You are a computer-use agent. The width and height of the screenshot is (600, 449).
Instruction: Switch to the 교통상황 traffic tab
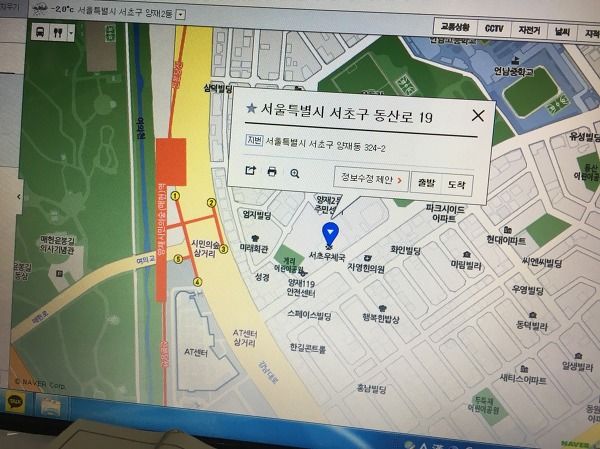pyautogui.click(x=455, y=27)
